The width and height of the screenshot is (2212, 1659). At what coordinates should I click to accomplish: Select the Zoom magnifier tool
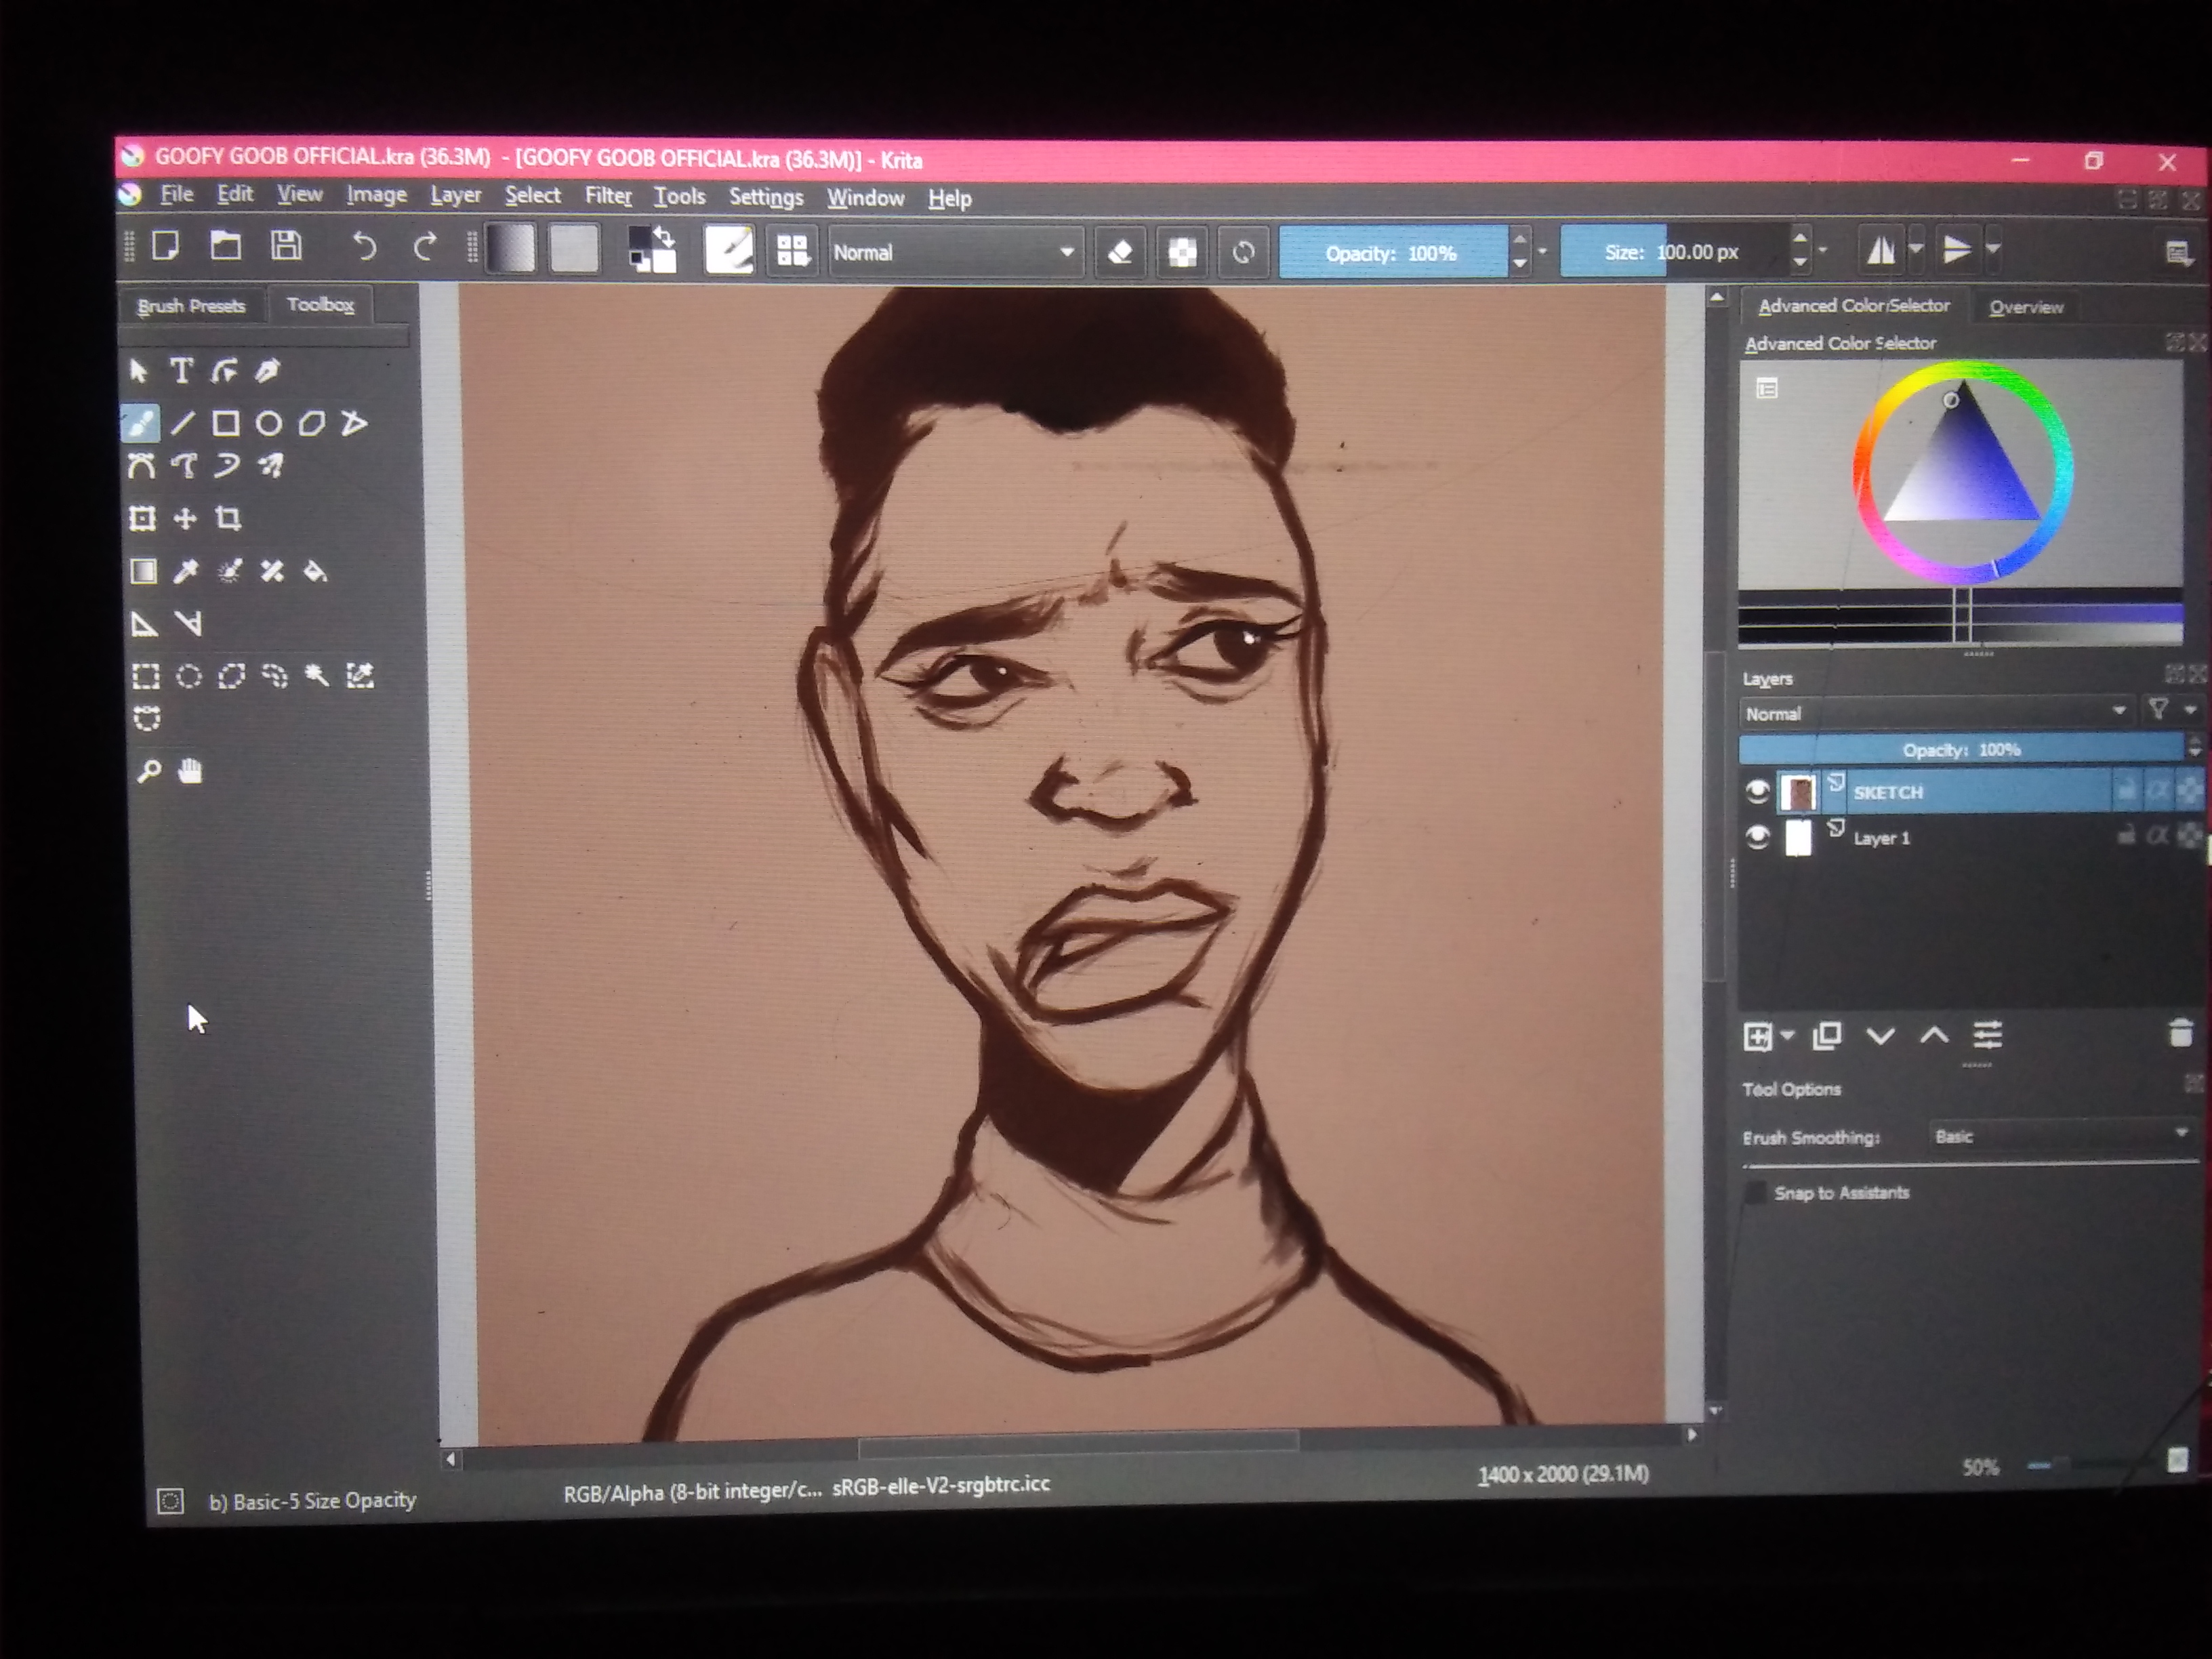tap(149, 771)
